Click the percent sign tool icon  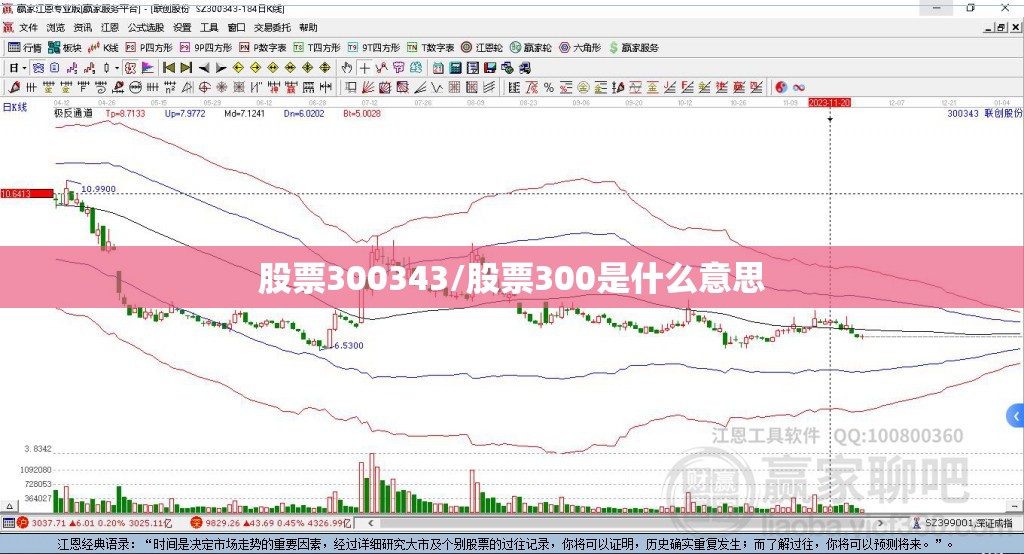click(549, 88)
